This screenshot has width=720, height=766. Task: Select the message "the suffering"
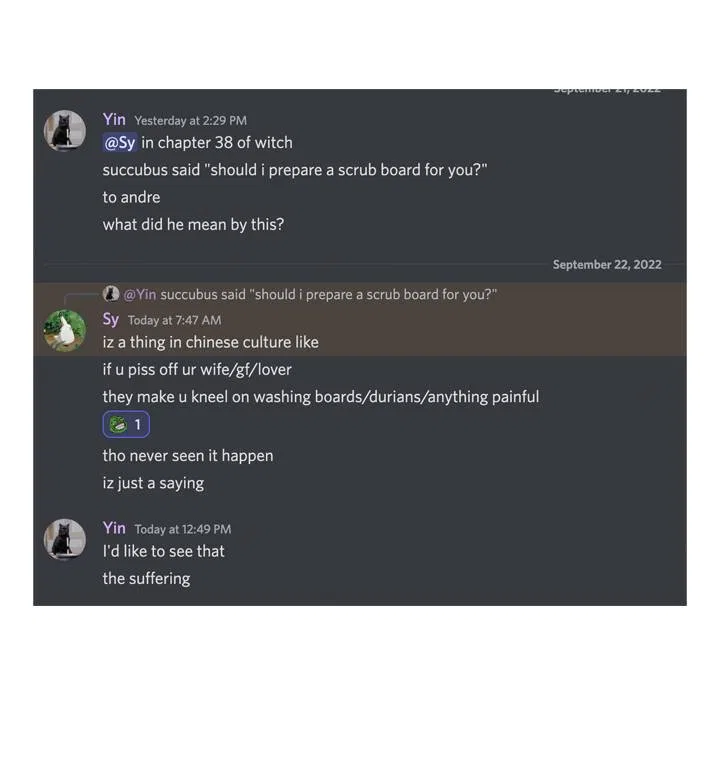[x=147, y=578]
